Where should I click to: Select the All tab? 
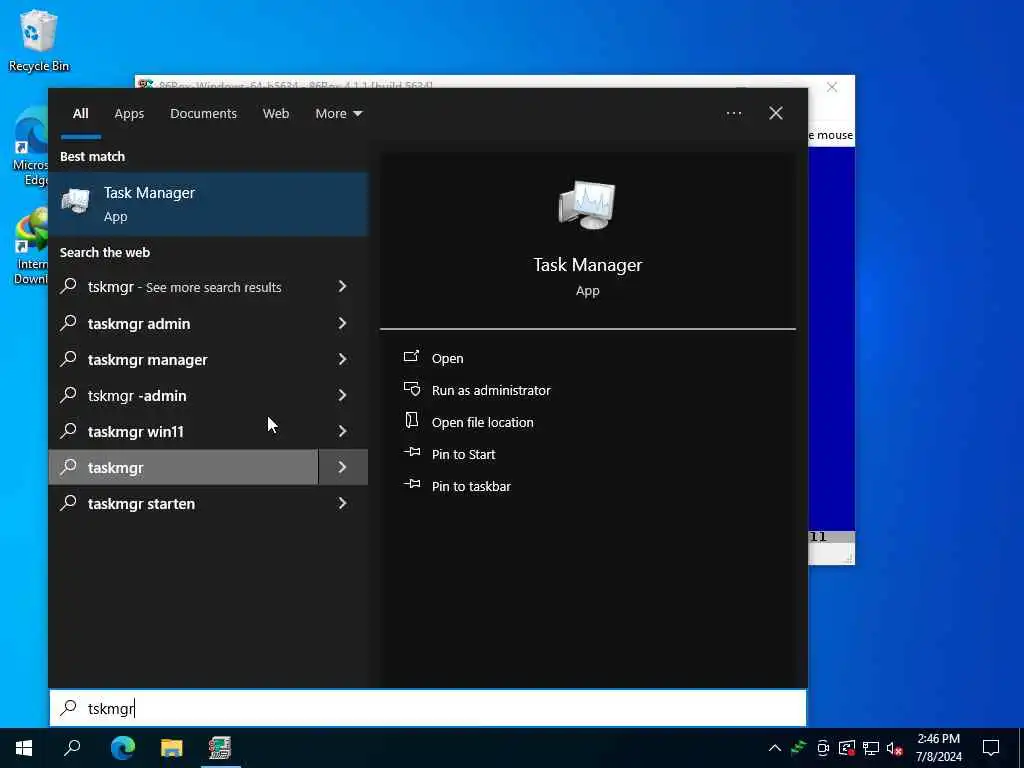click(80, 113)
